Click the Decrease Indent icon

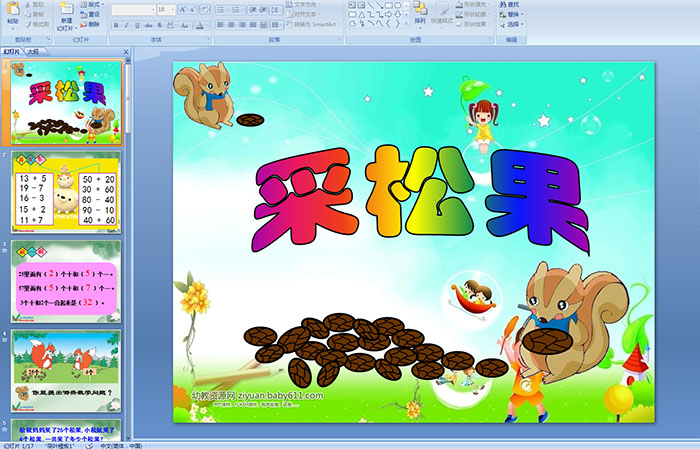(x=253, y=9)
